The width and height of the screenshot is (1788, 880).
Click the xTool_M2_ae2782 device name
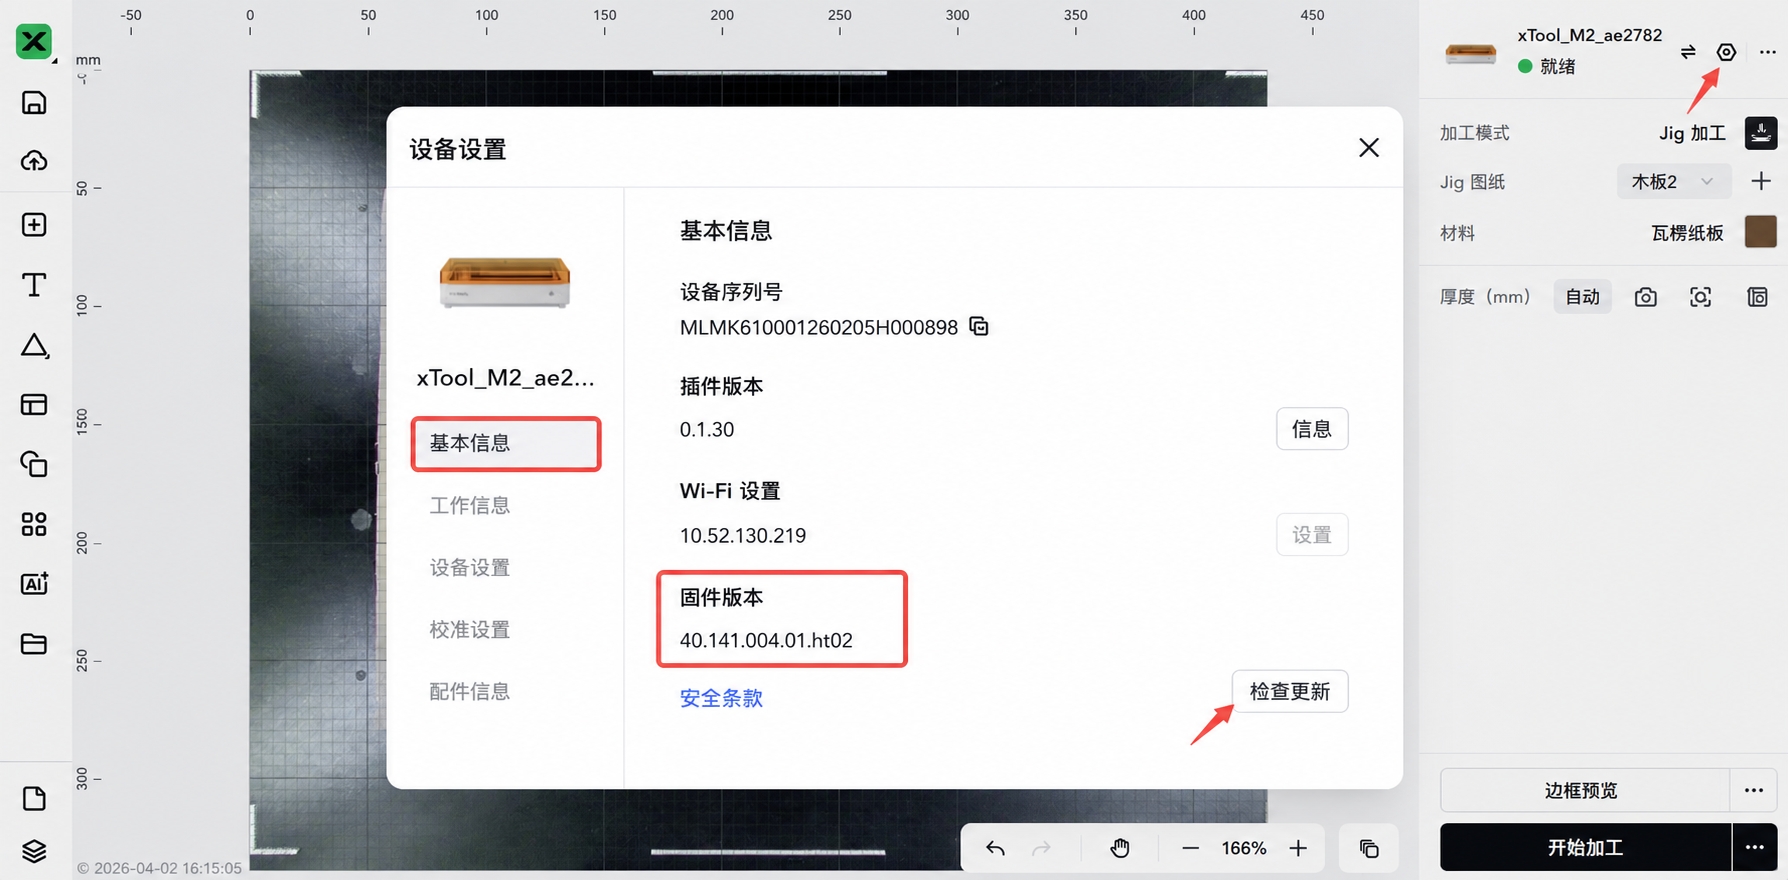click(x=1590, y=35)
